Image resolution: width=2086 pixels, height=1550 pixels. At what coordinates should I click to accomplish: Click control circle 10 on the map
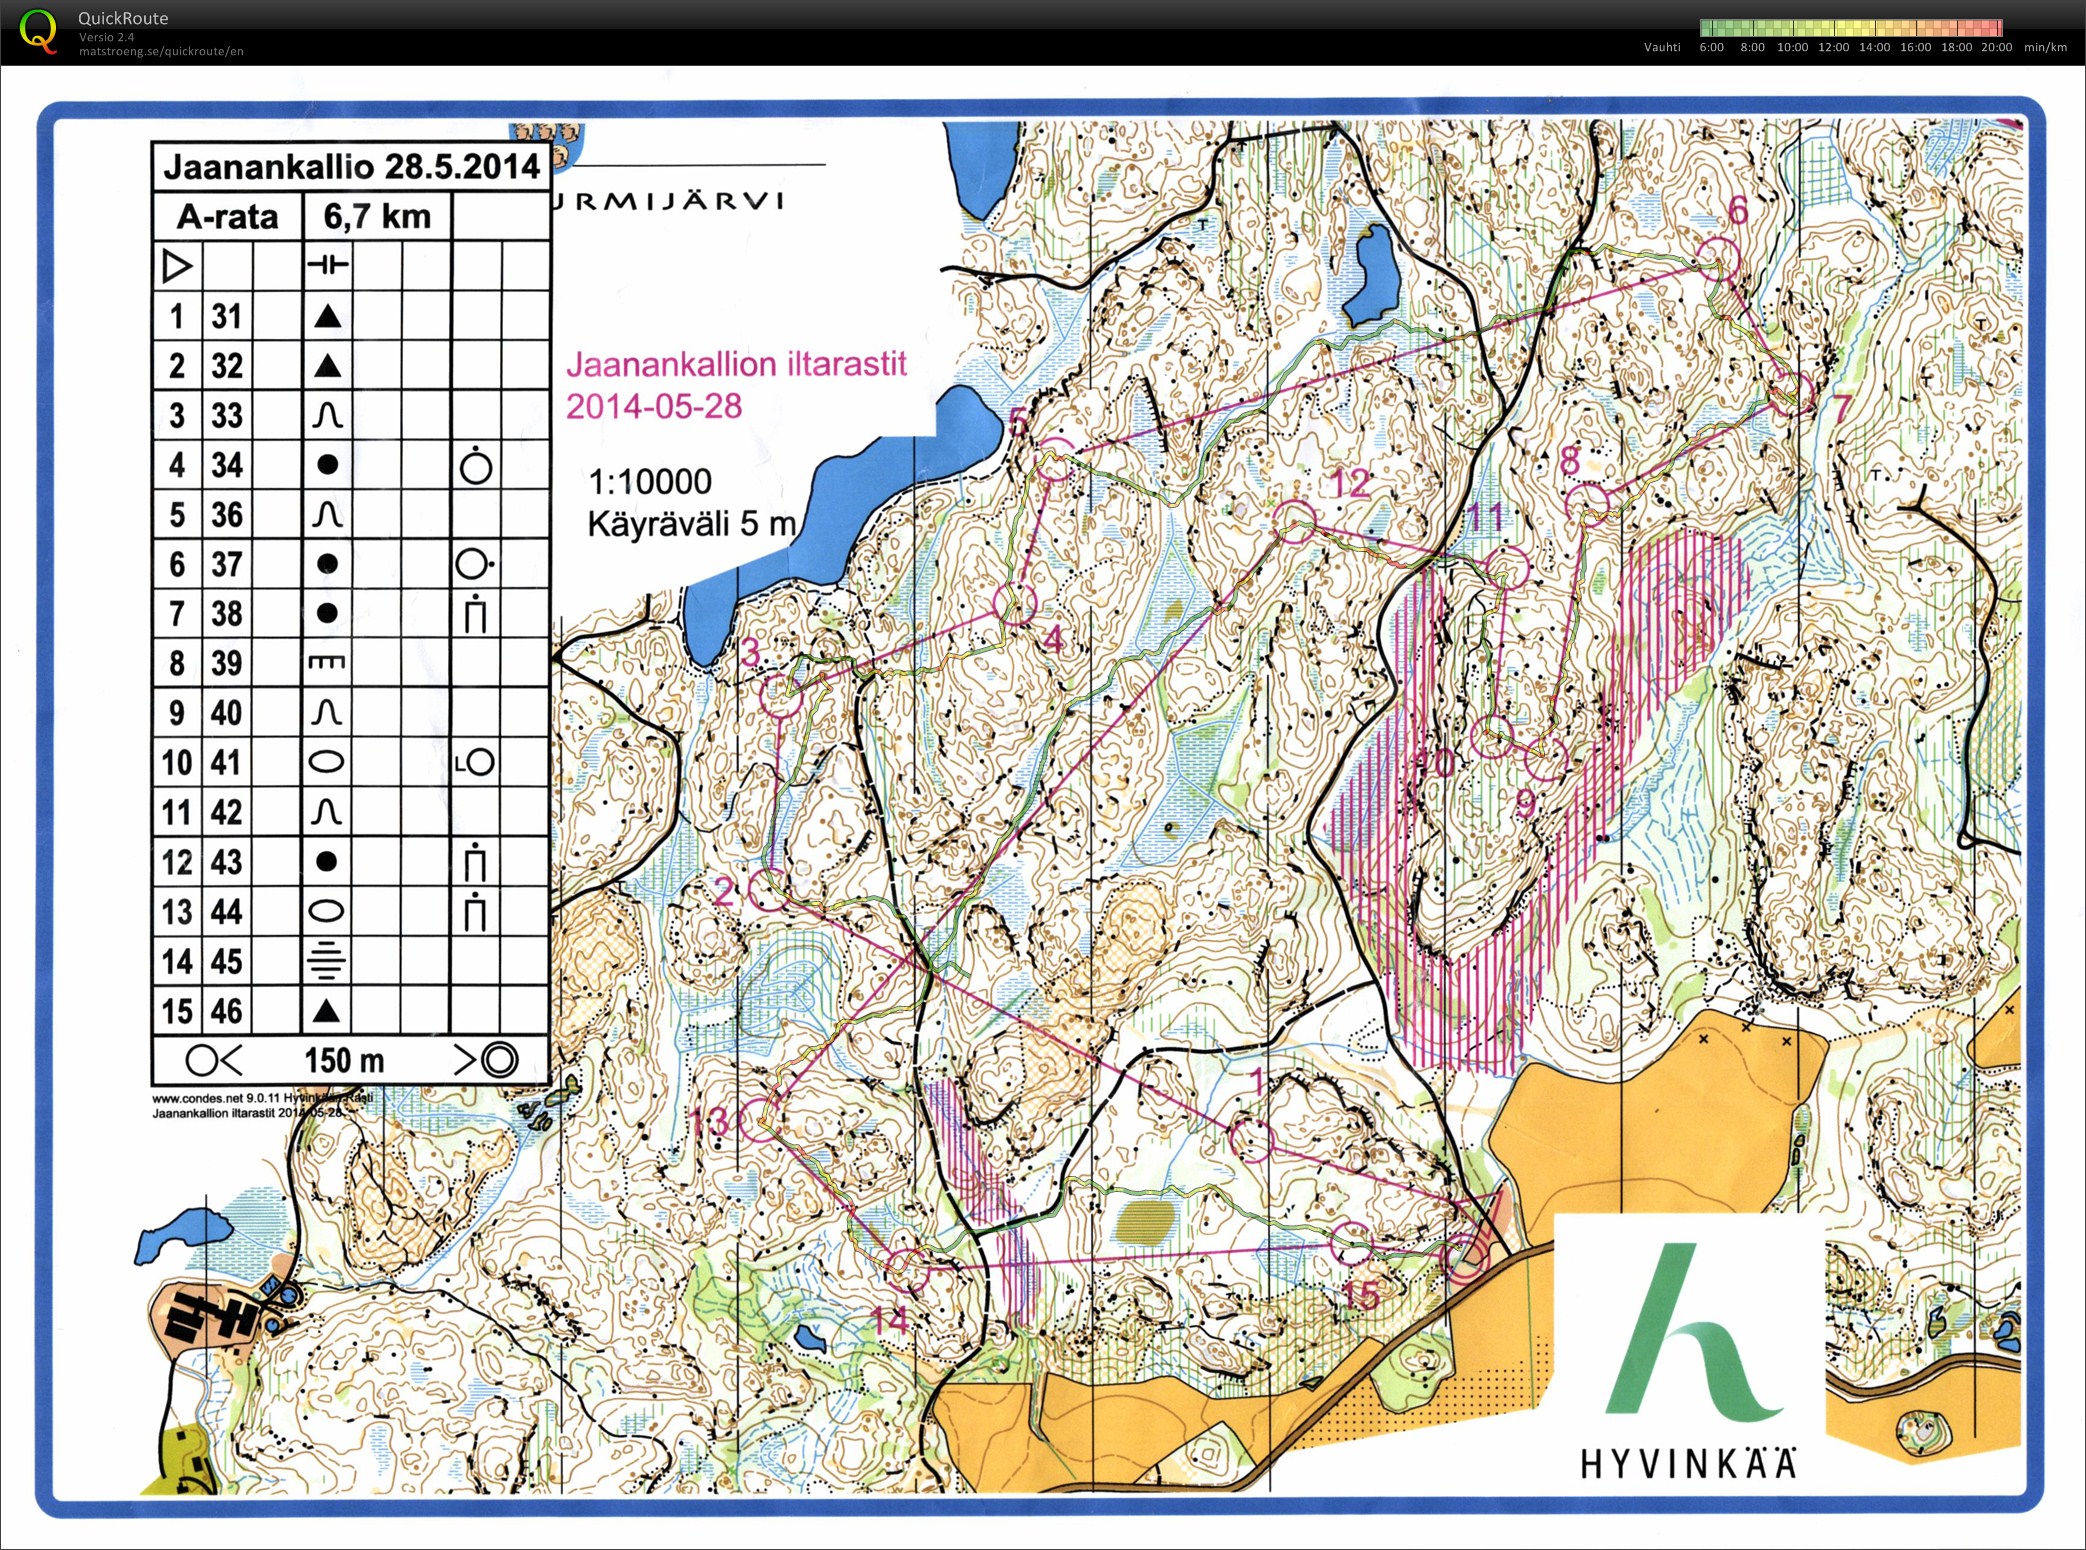pos(1492,737)
